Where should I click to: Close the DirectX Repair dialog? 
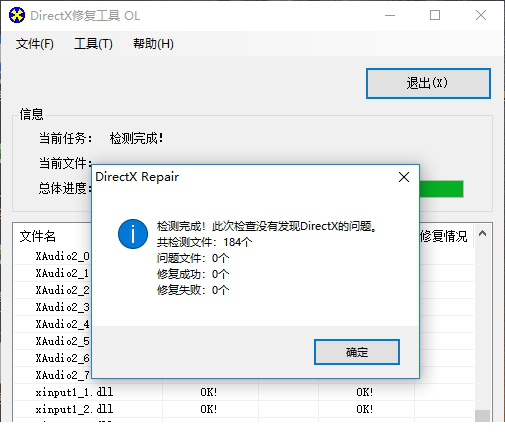coord(404,177)
